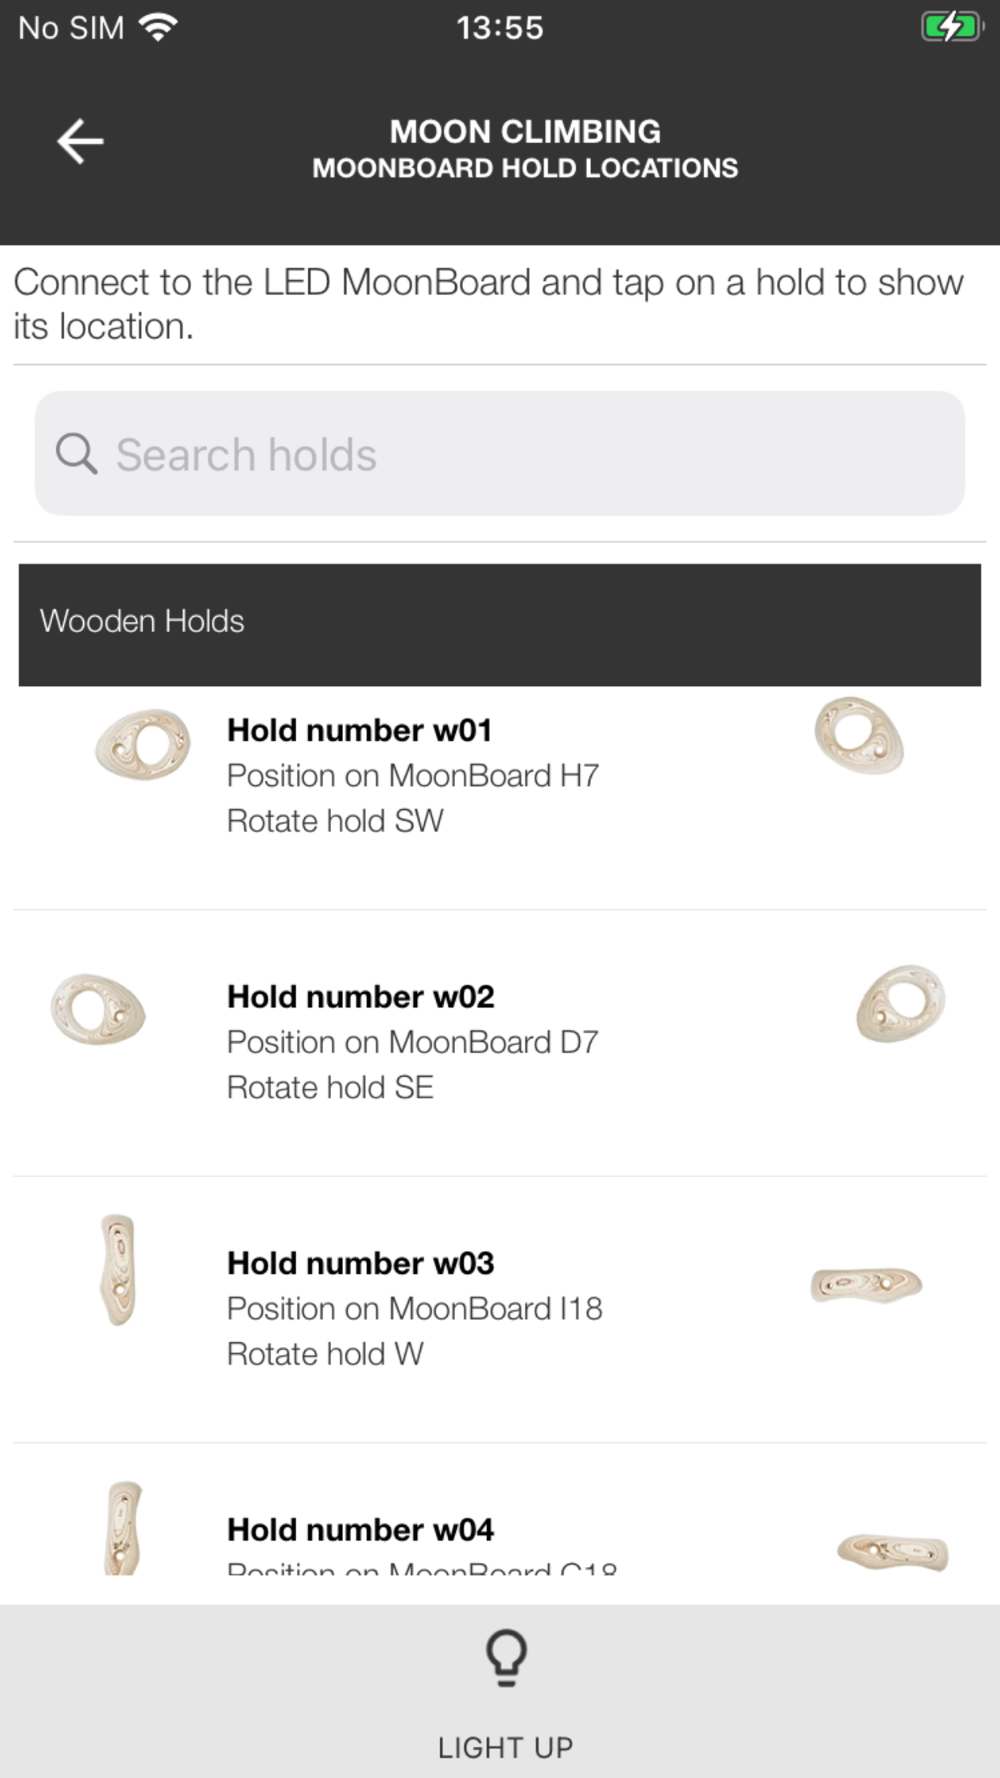
Task: Tap the search magnifier icon
Action: [76, 454]
